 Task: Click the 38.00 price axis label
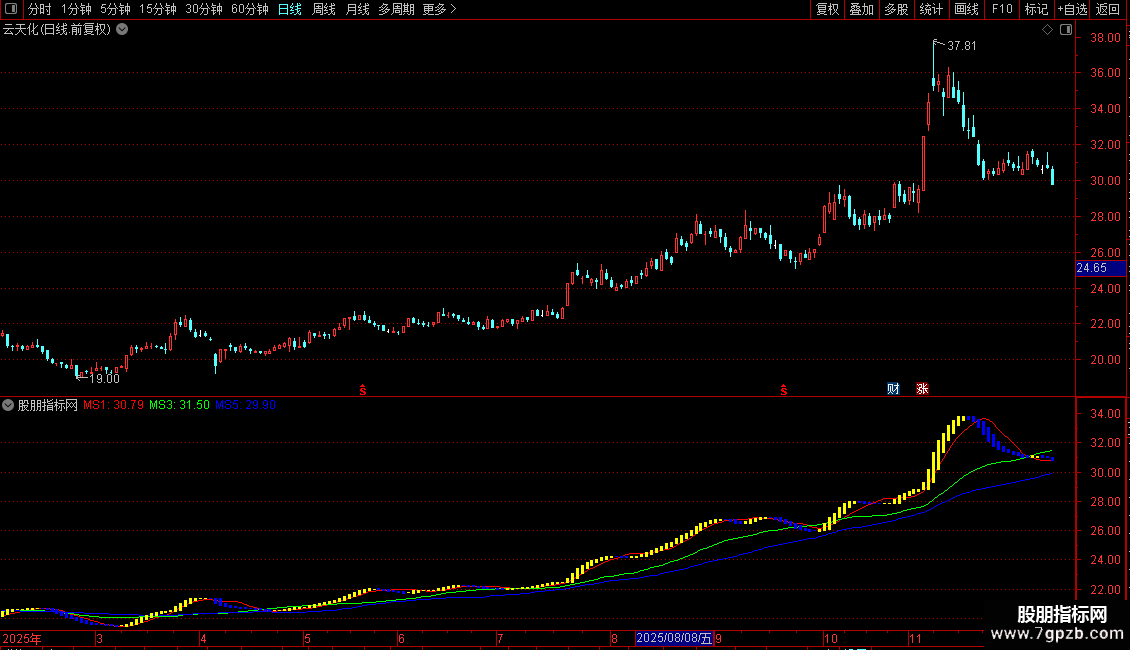[x=1105, y=38]
